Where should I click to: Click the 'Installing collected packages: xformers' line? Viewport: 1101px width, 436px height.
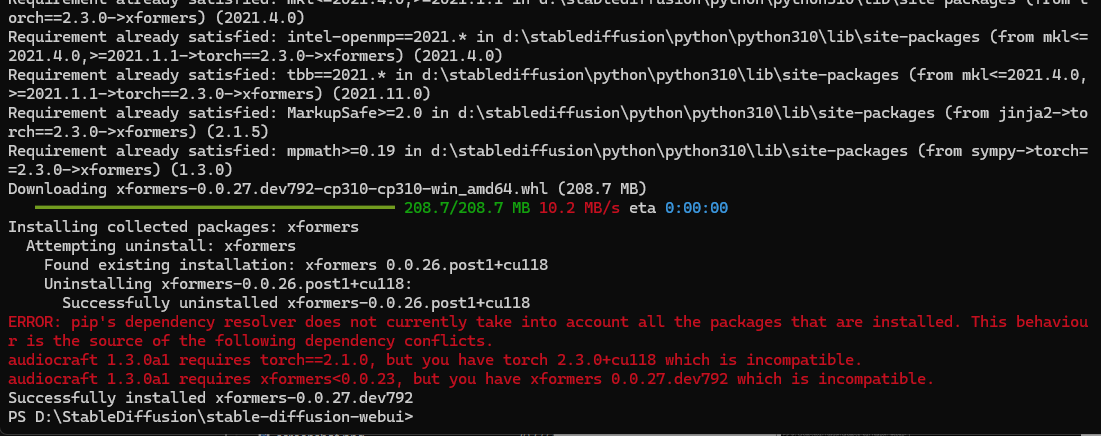[x=183, y=227]
